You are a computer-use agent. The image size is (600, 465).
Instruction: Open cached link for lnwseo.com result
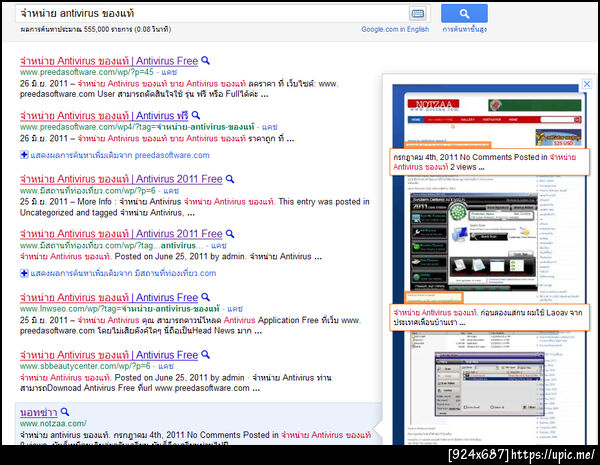pyautogui.click(x=235, y=308)
